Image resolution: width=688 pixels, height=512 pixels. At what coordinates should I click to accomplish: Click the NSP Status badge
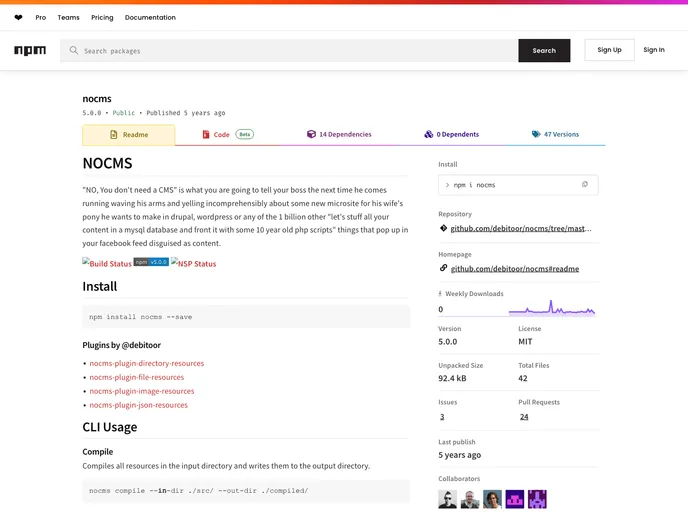194,263
